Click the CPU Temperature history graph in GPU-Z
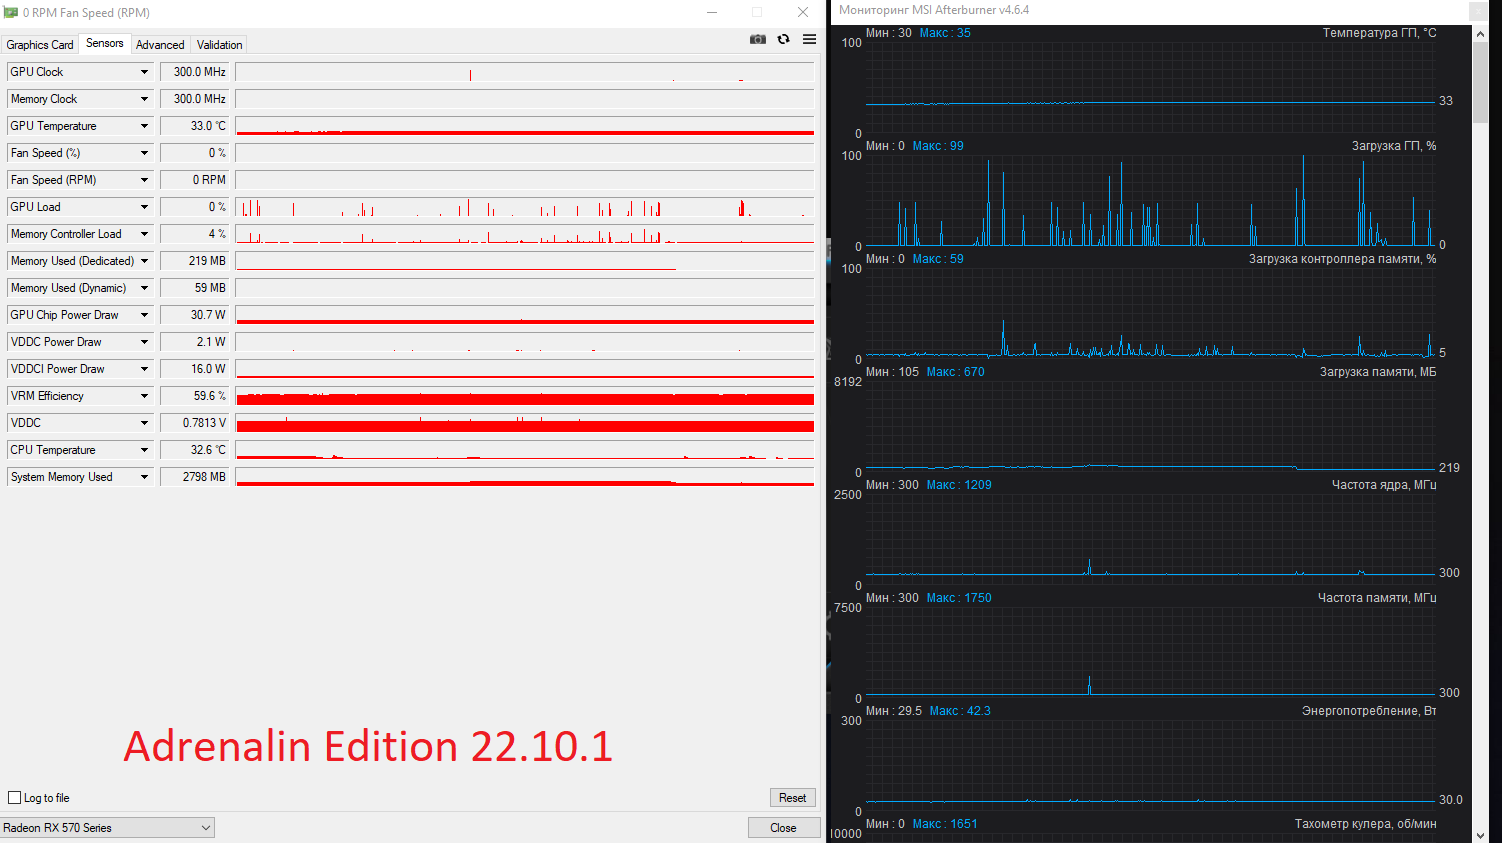Screen dimensions: 1502x843 pos(525,450)
